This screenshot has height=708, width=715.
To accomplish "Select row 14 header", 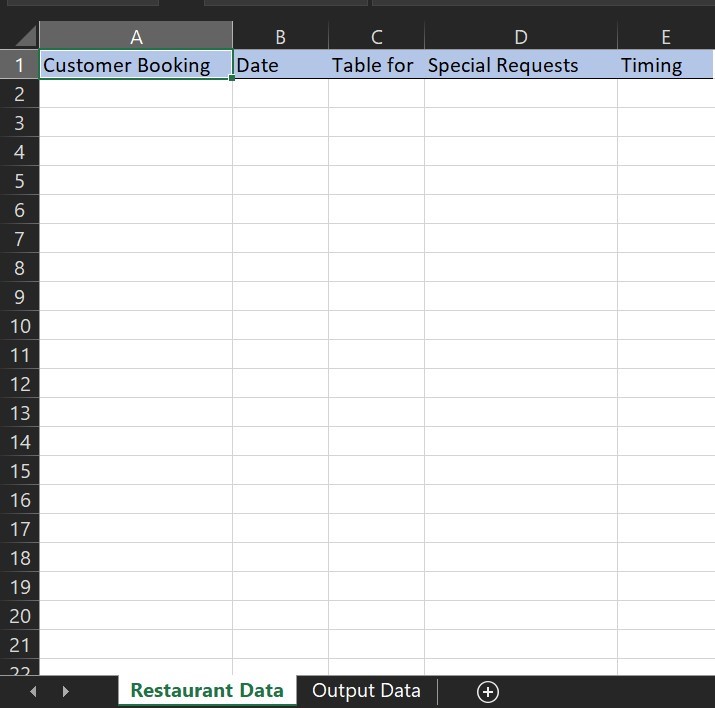I will (19, 442).
